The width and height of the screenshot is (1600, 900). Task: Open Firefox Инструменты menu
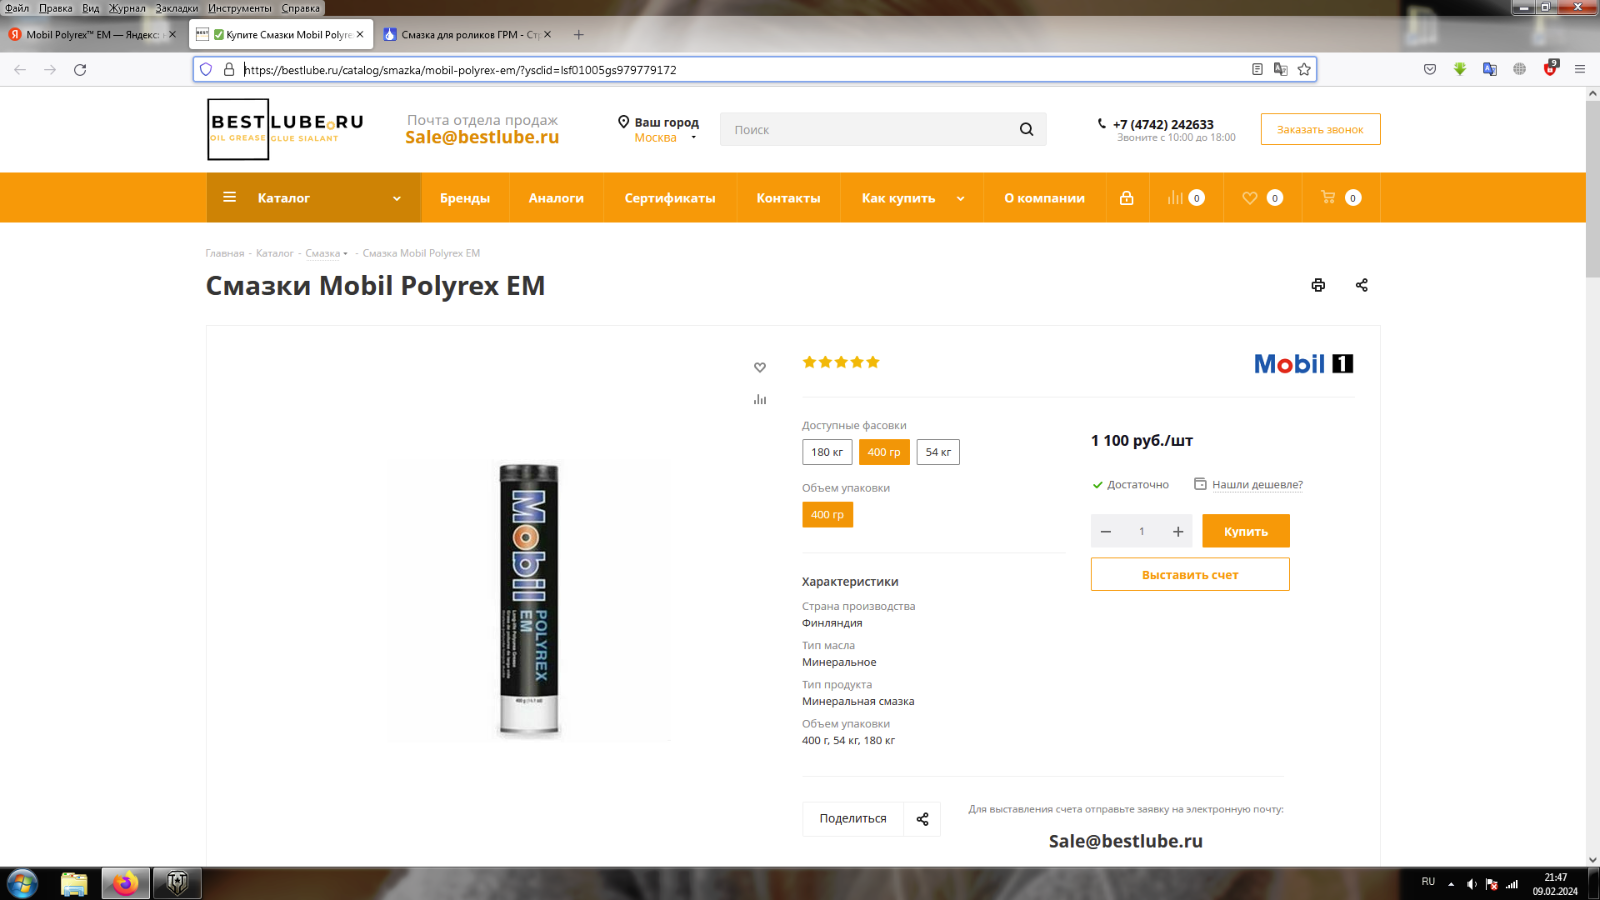(240, 8)
